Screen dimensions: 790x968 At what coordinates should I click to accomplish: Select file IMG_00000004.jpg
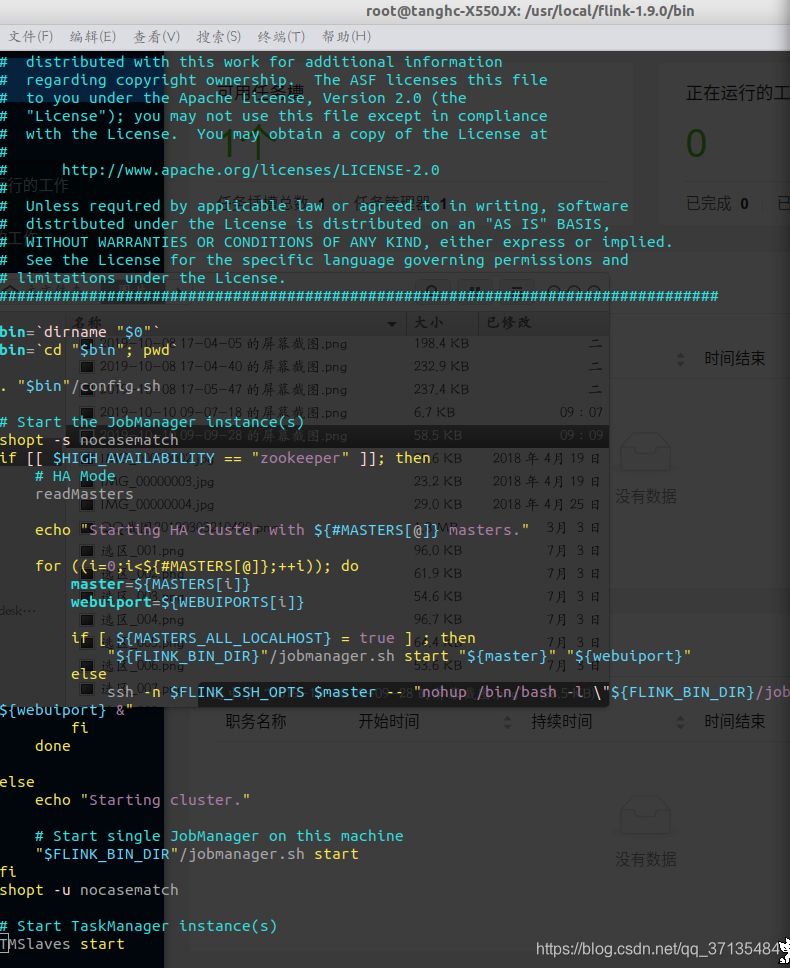point(157,505)
